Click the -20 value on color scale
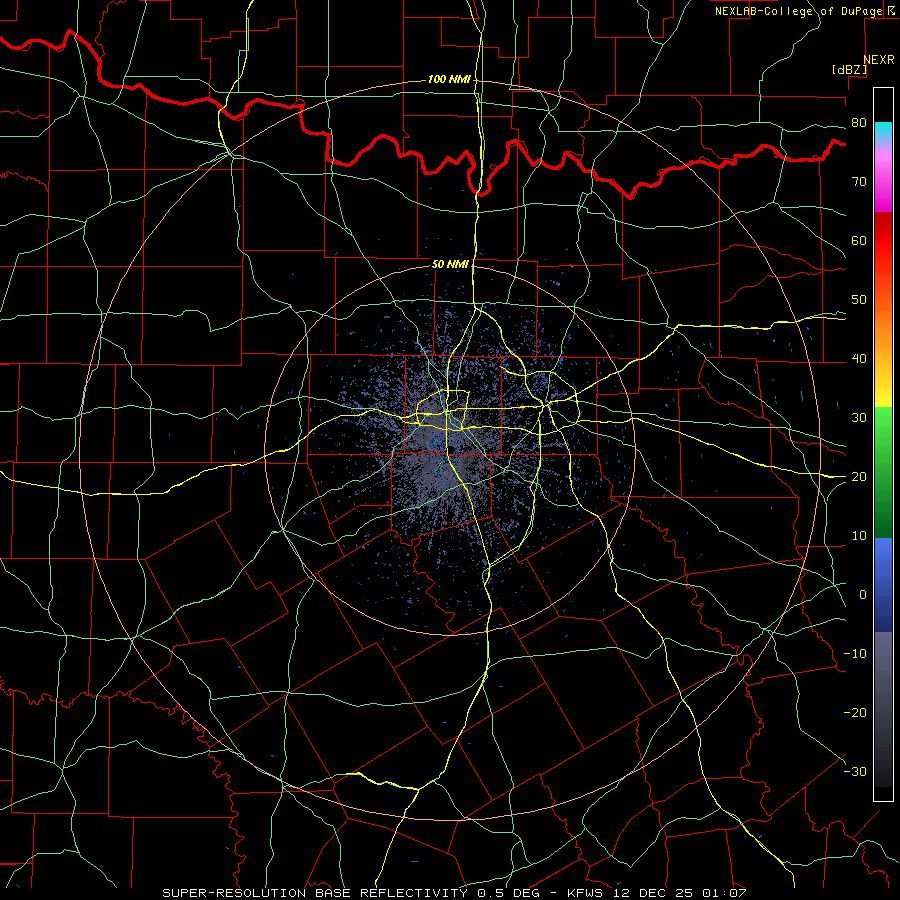Image resolution: width=900 pixels, height=900 pixels. pyautogui.click(x=855, y=713)
